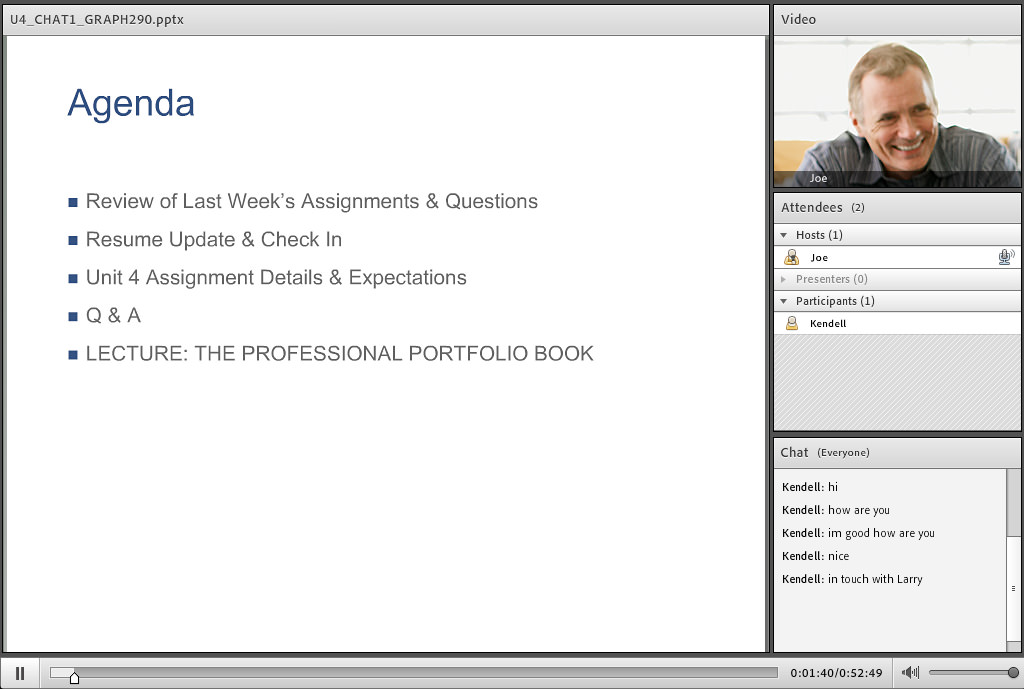Mute audio with the speaker icon
Screen dimensions: 1024x689
910,673
